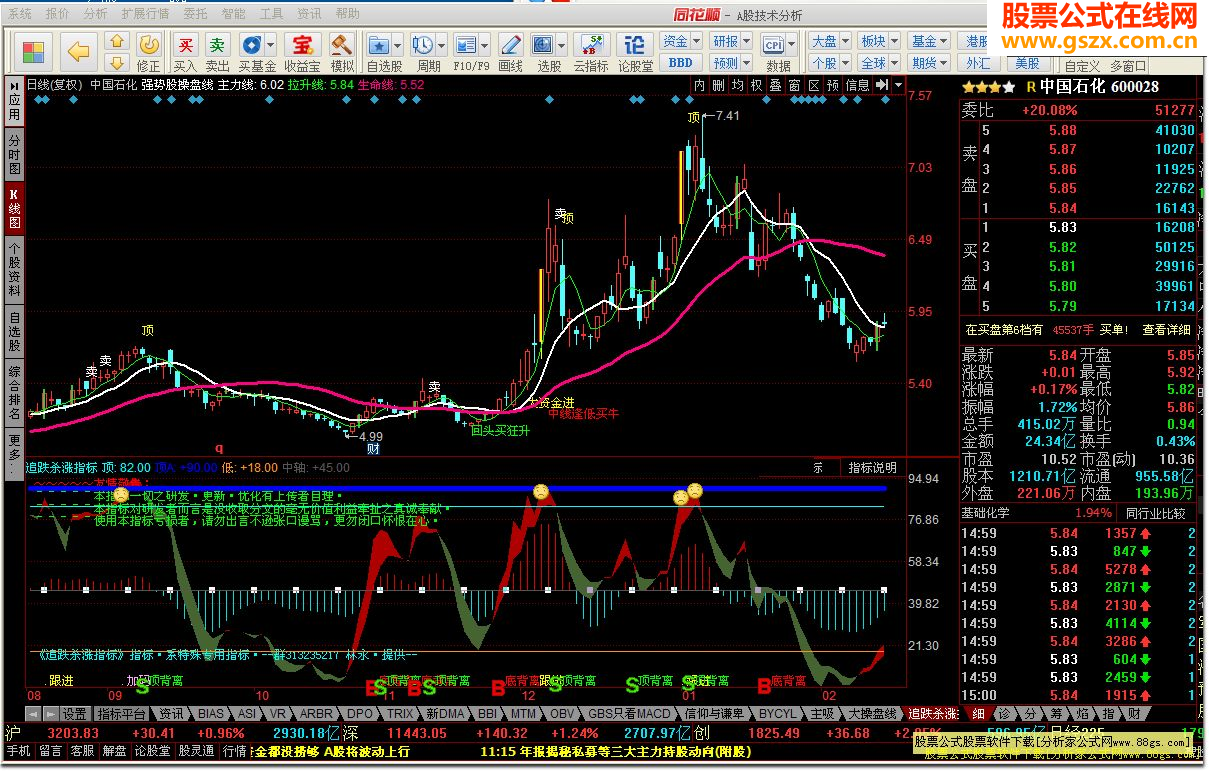The image size is (1209, 771).
Task: Click the 多窗口 button
Action: 1128,65
